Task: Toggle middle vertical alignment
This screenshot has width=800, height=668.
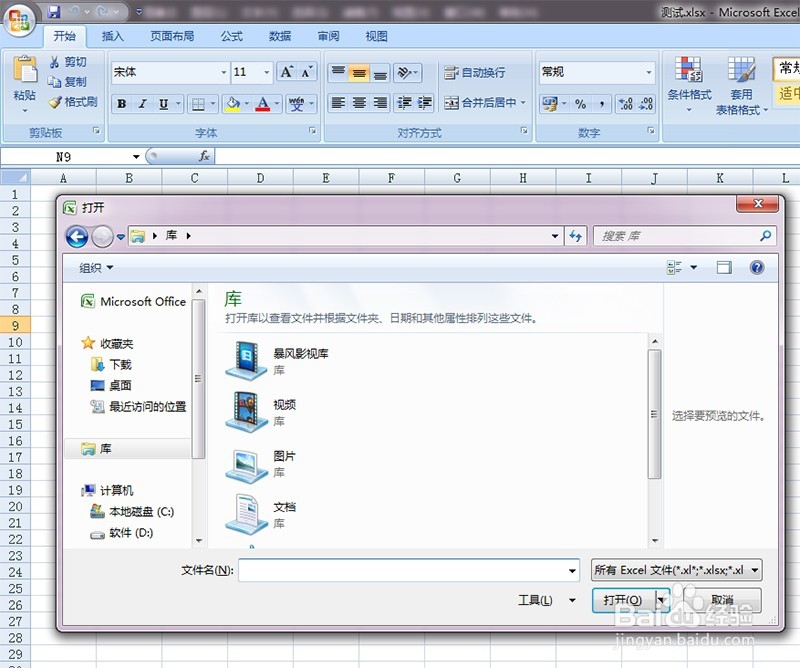Action: (x=359, y=73)
